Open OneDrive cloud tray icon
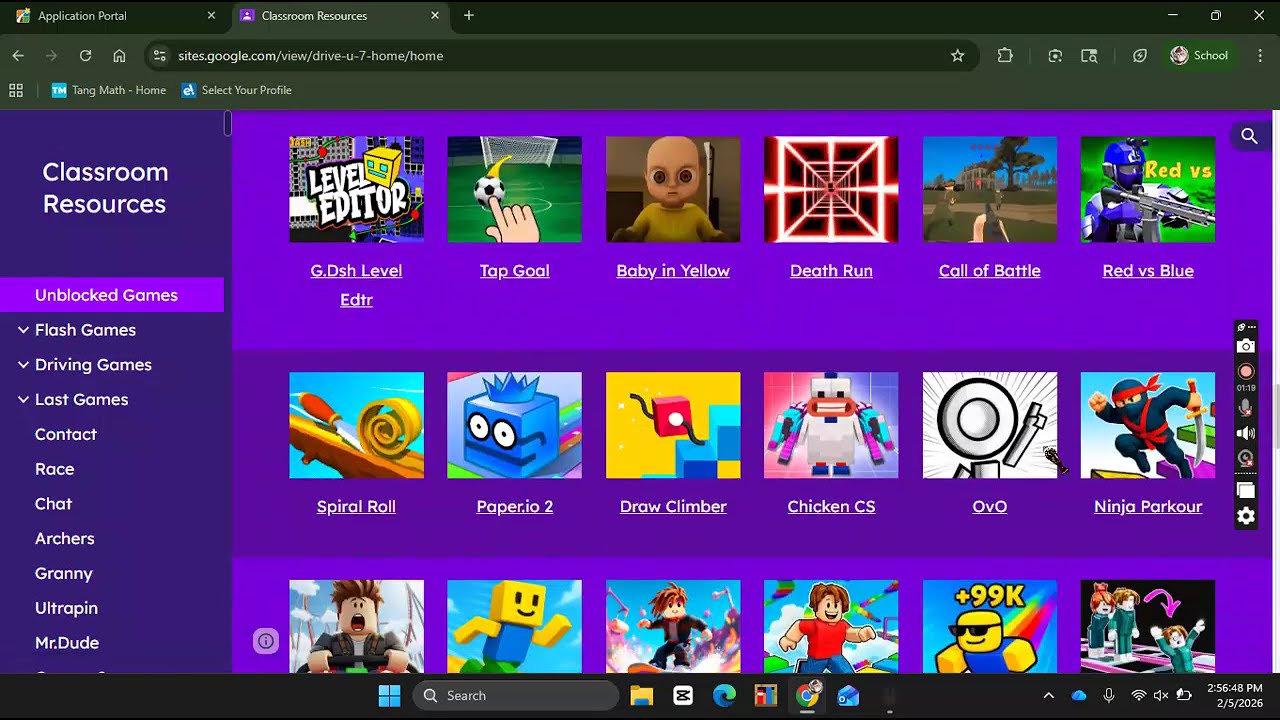 1078,696
